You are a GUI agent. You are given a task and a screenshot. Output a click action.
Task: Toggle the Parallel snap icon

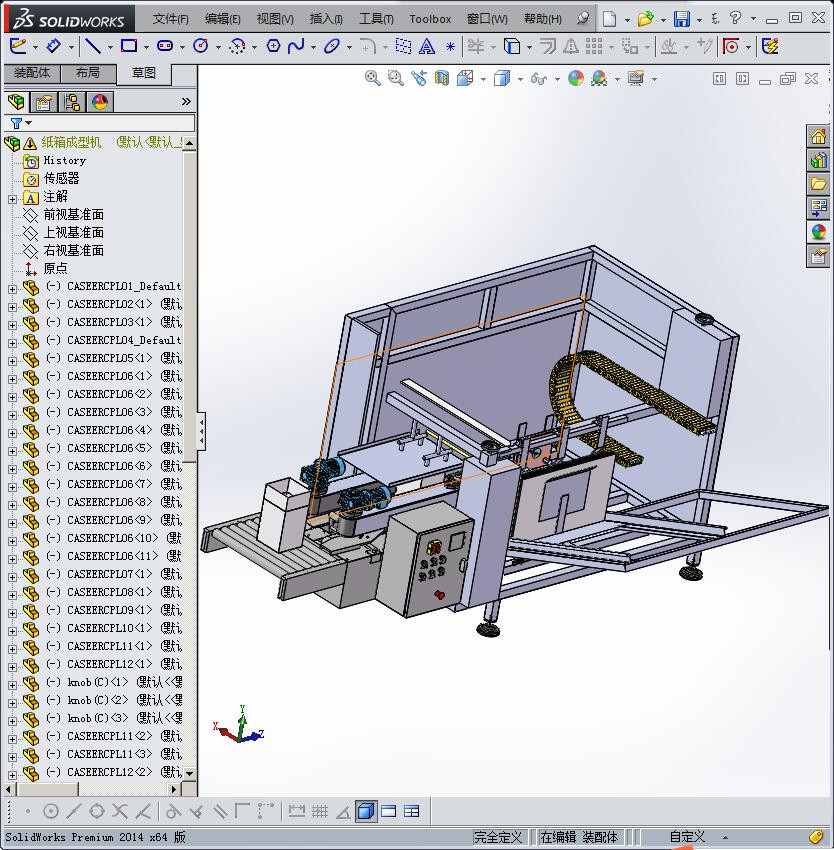[220, 811]
